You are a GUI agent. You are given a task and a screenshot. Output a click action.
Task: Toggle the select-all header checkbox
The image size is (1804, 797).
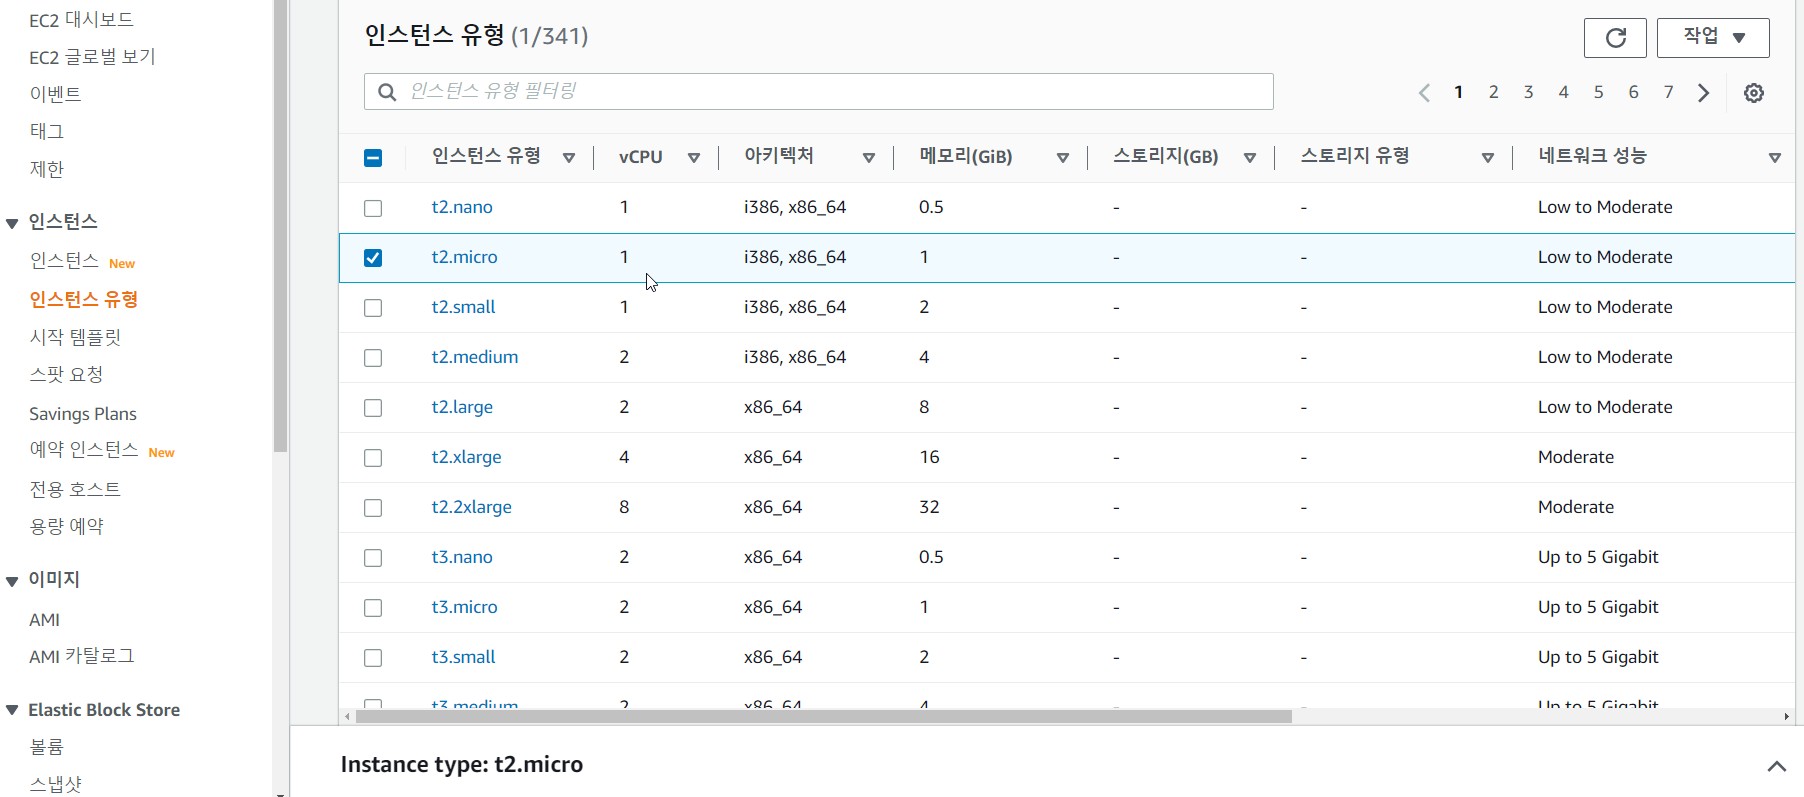click(x=373, y=158)
